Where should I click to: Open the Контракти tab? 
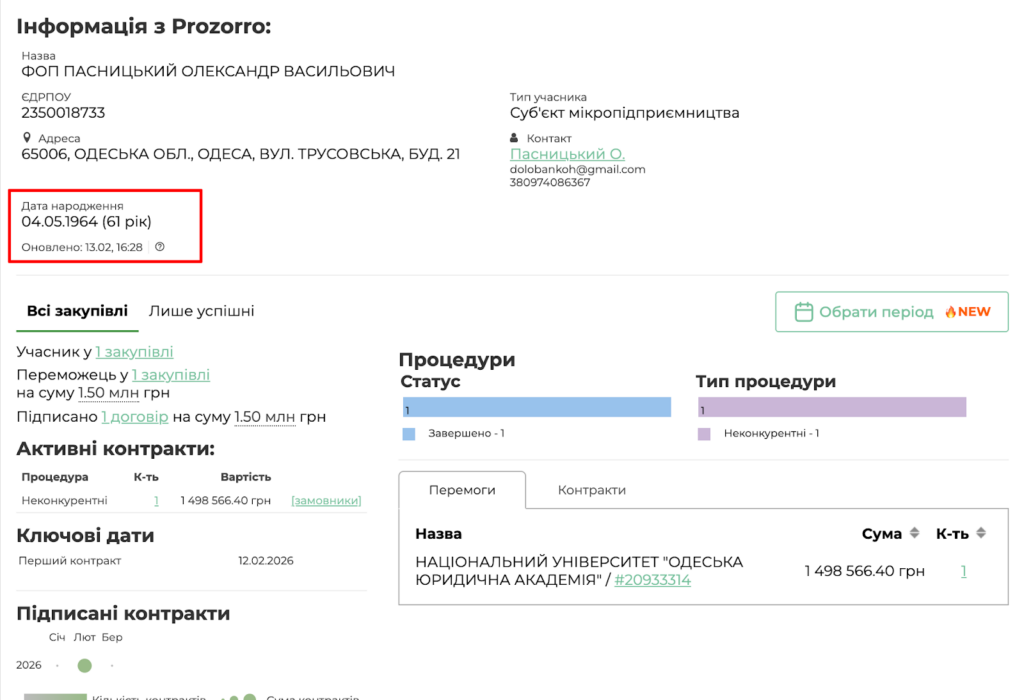point(591,490)
